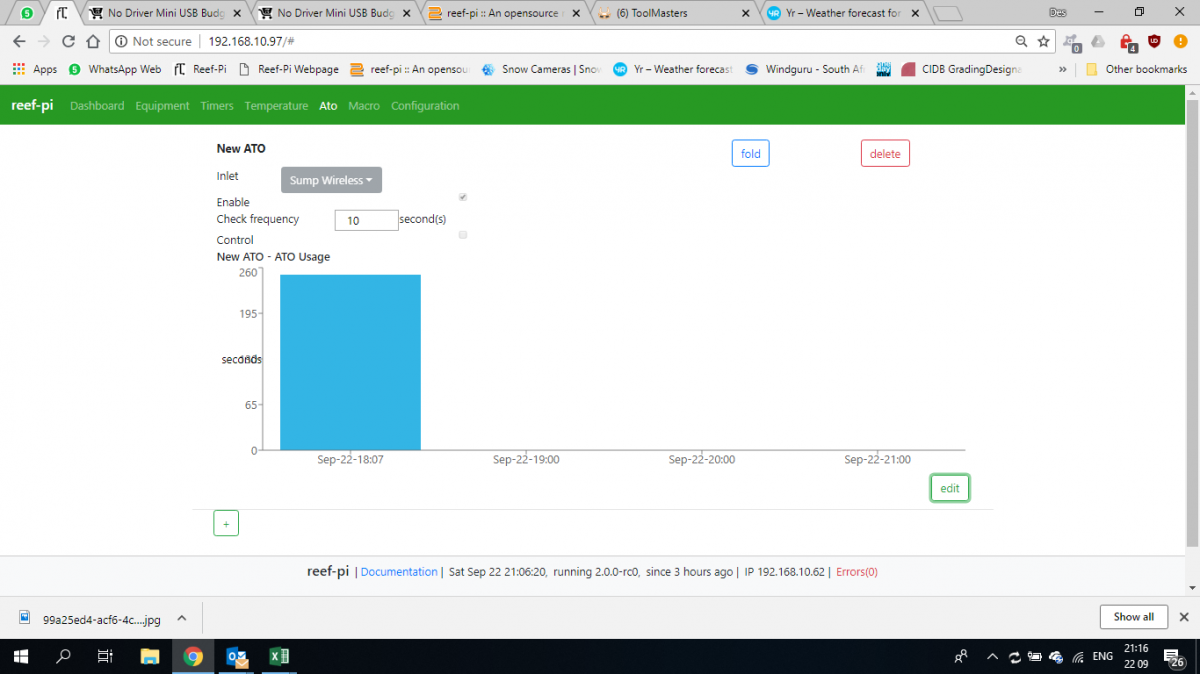Expand hidden system tray icons chevron
The height and width of the screenshot is (674, 1200).
coord(992,657)
